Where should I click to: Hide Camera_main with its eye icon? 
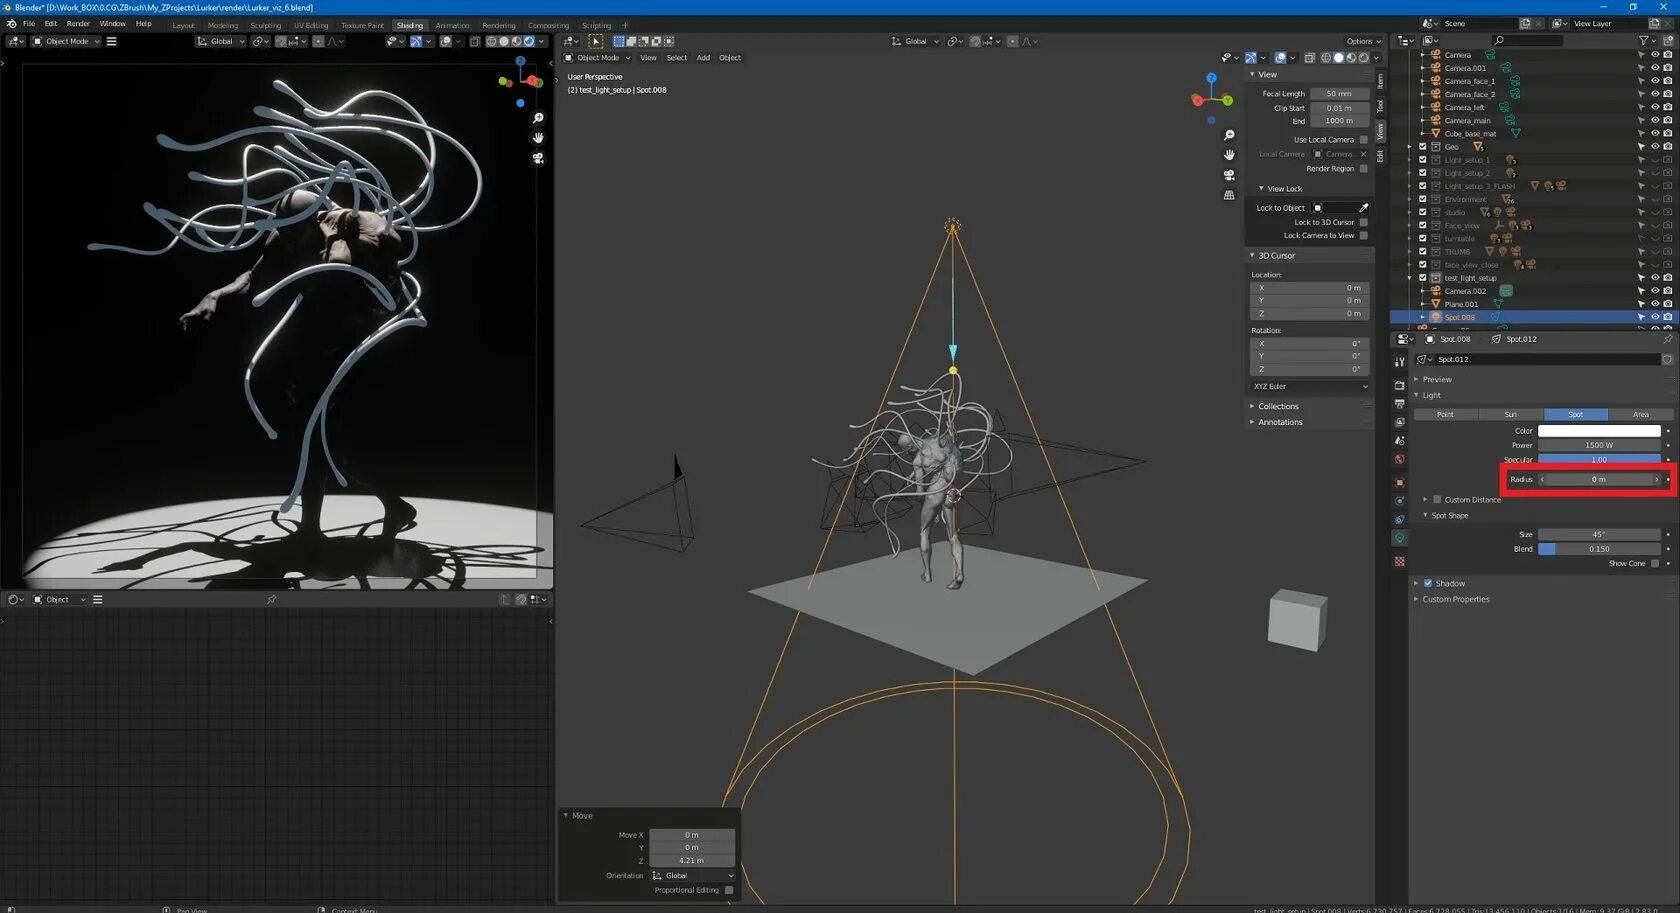click(1655, 121)
